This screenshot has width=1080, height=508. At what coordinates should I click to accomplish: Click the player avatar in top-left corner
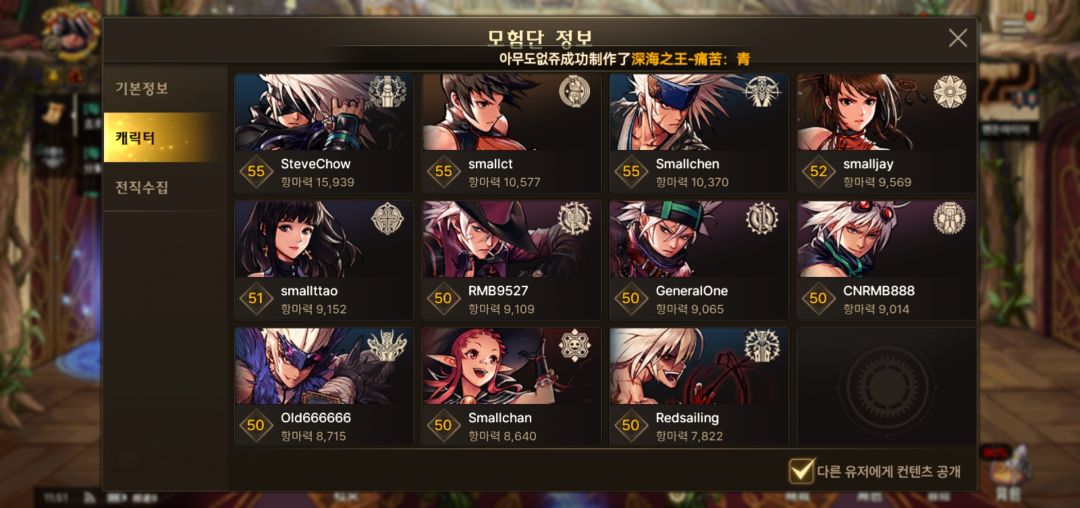tap(70, 33)
